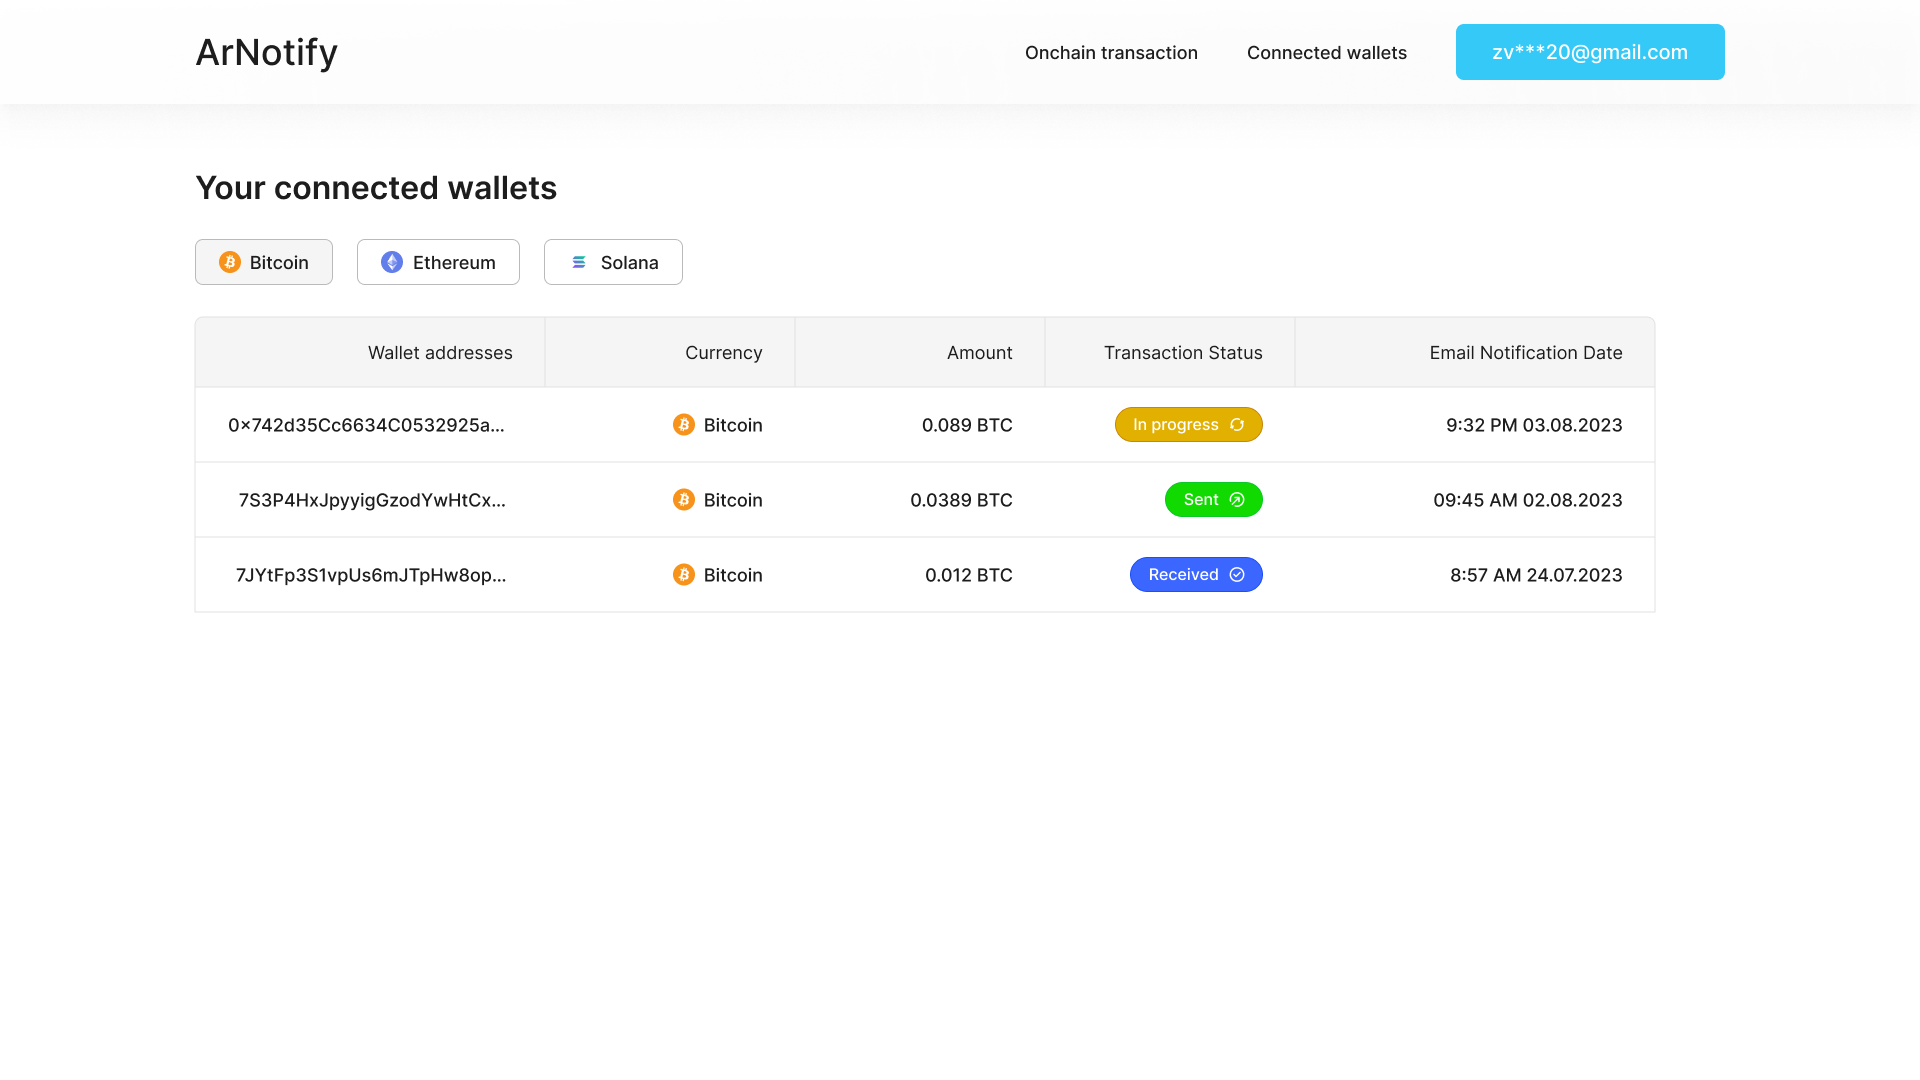Click Ethereum diamond icon in filter tab
The image size is (1920, 1080).
click(392, 262)
